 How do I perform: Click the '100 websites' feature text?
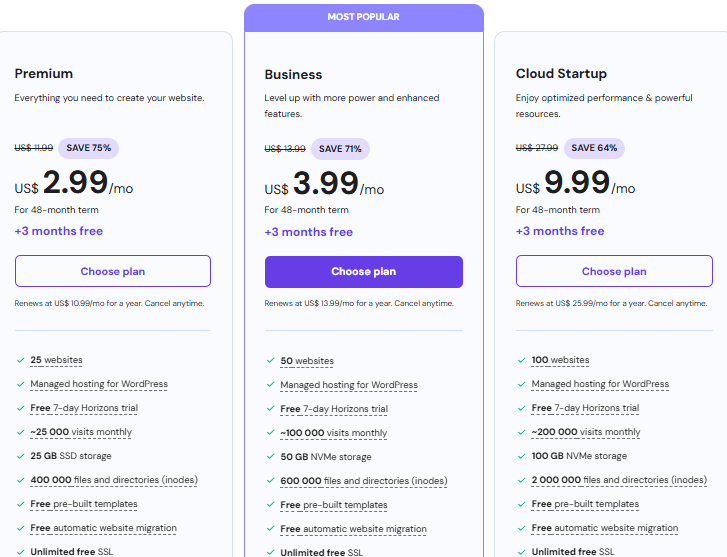point(561,360)
